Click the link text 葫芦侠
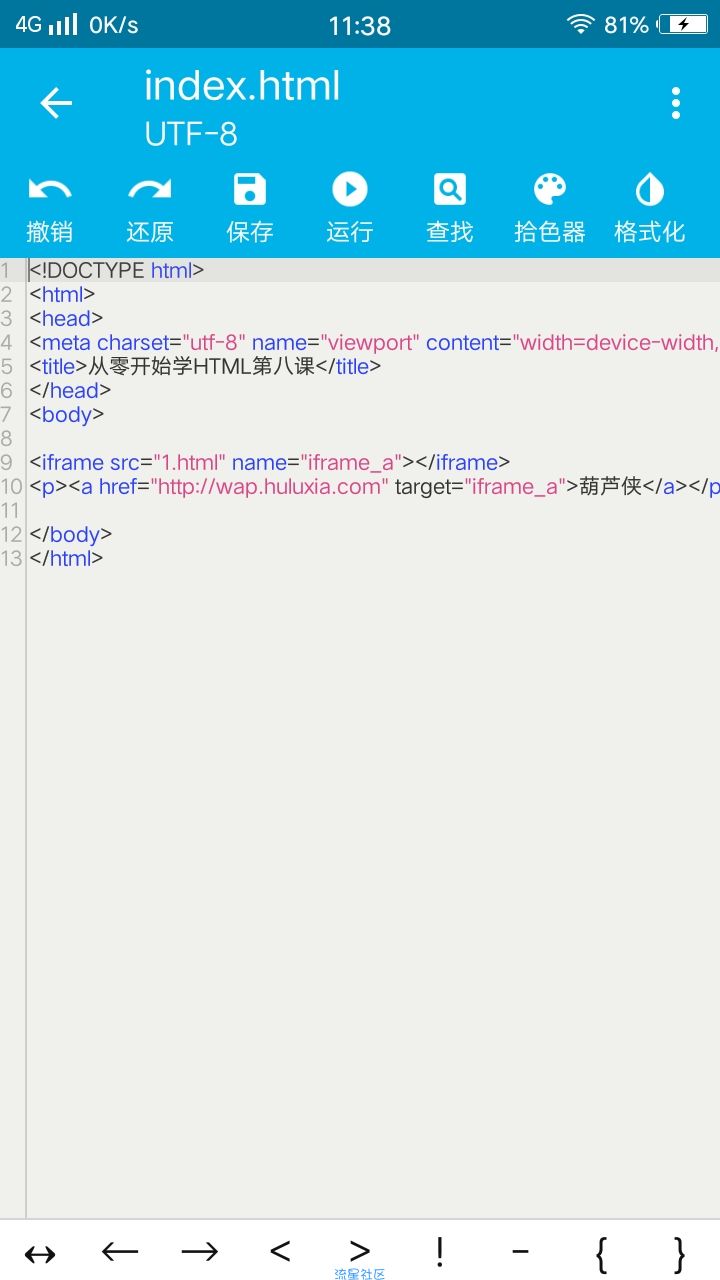 pos(611,486)
